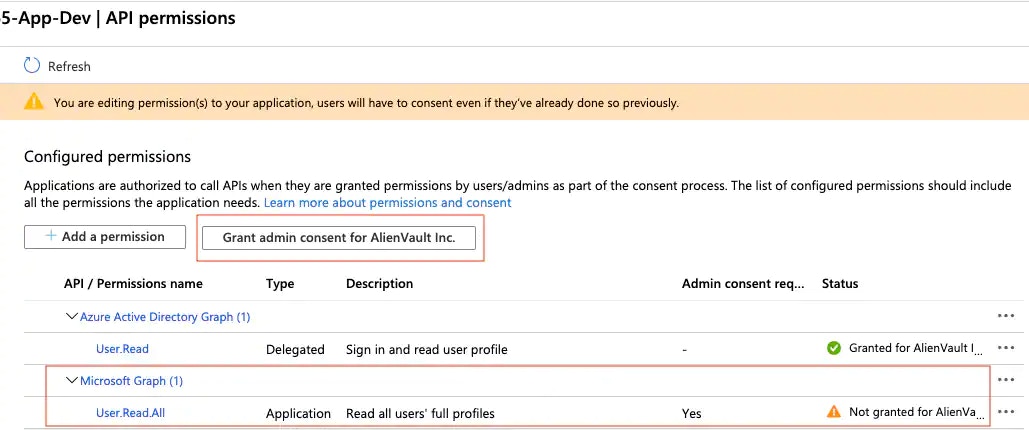This screenshot has width=1029, height=430.
Task: Select 'Sign in and read user profile' description
Action: (x=427, y=349)
